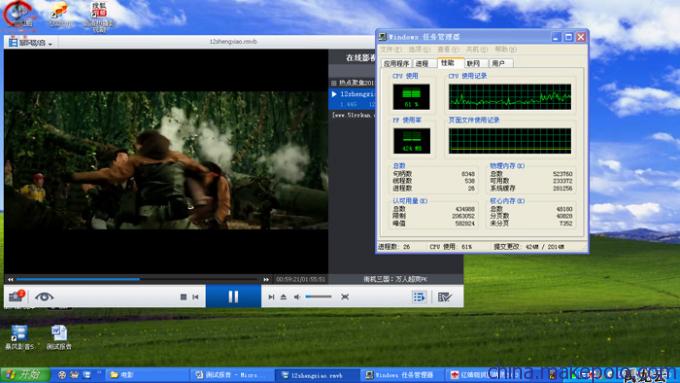680x383 pixels.
Task: Click the eye icon in player bar
Action: [x=44, y=297]
